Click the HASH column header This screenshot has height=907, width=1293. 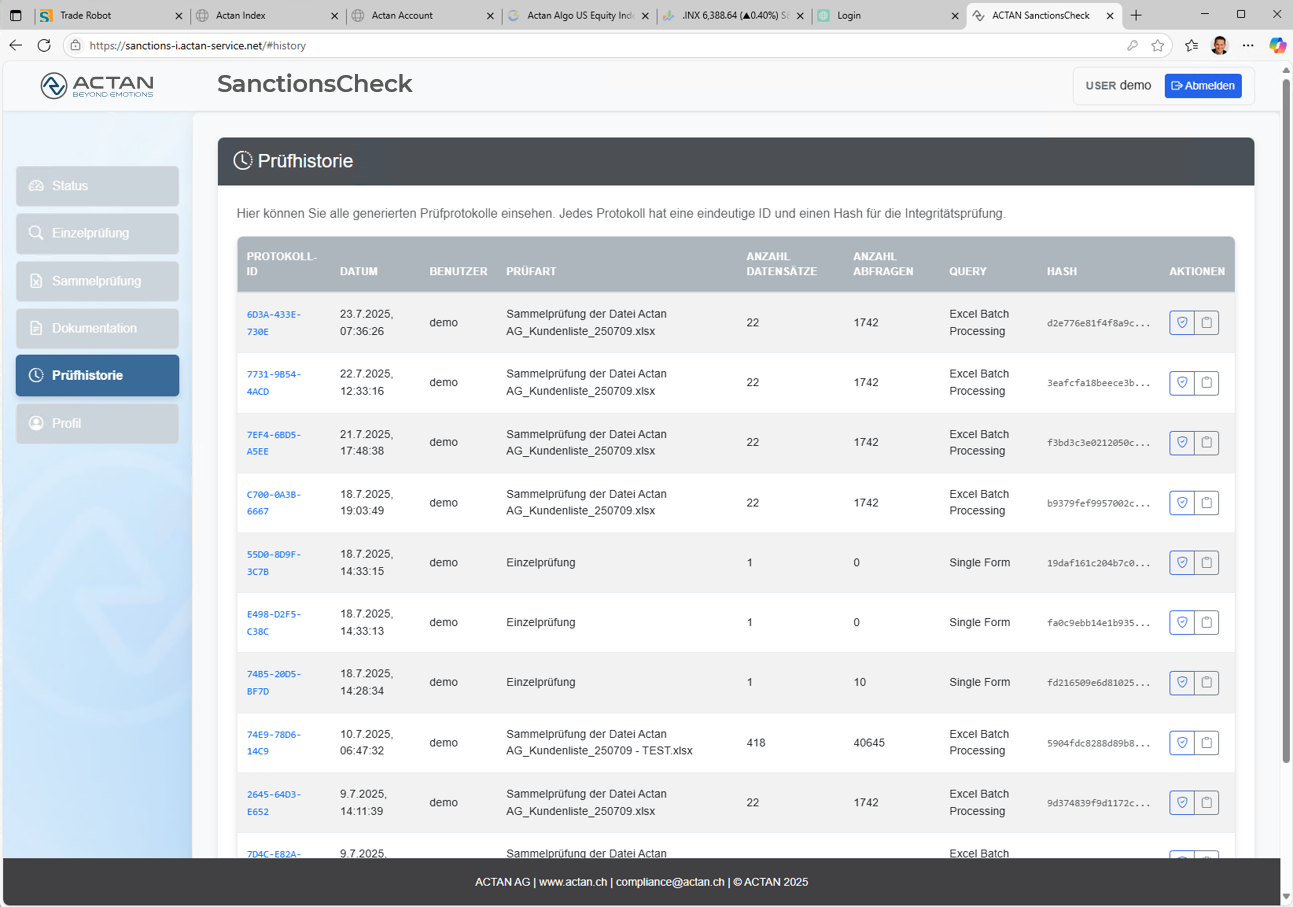[1062, 272]
